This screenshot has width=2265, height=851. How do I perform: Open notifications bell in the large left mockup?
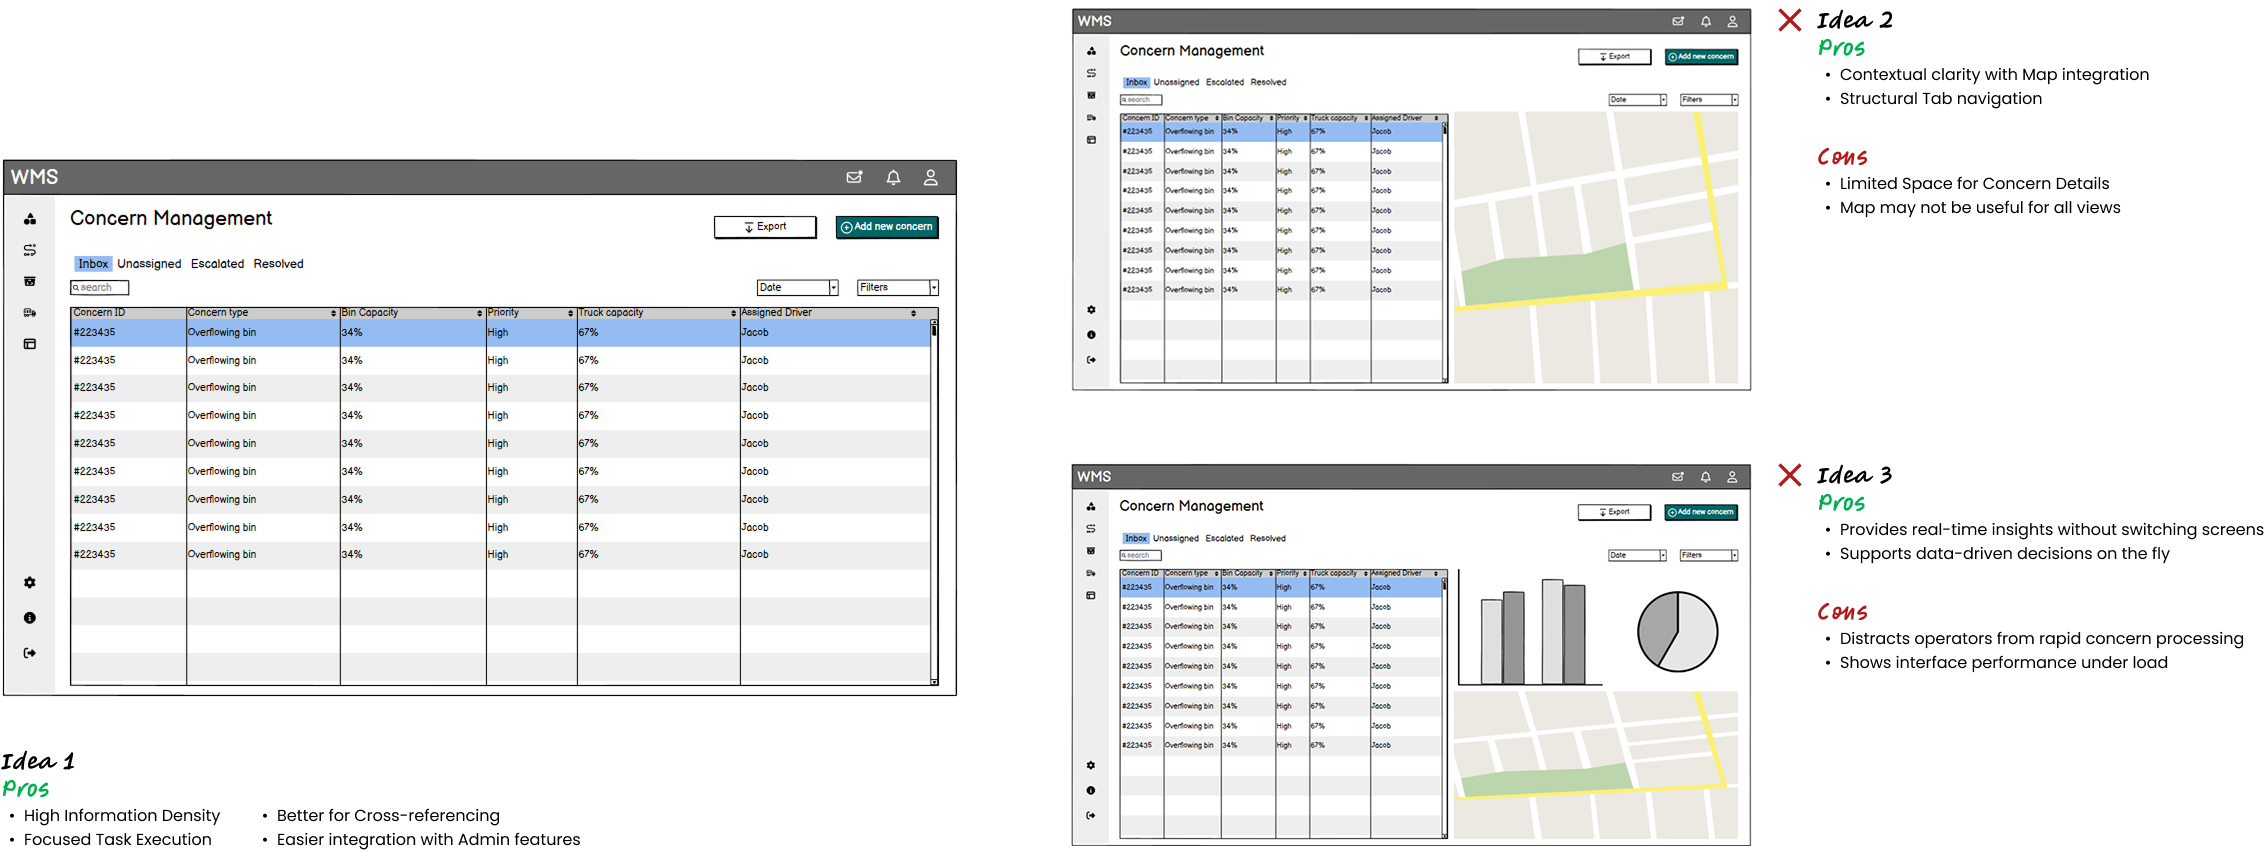click(893, 177)
